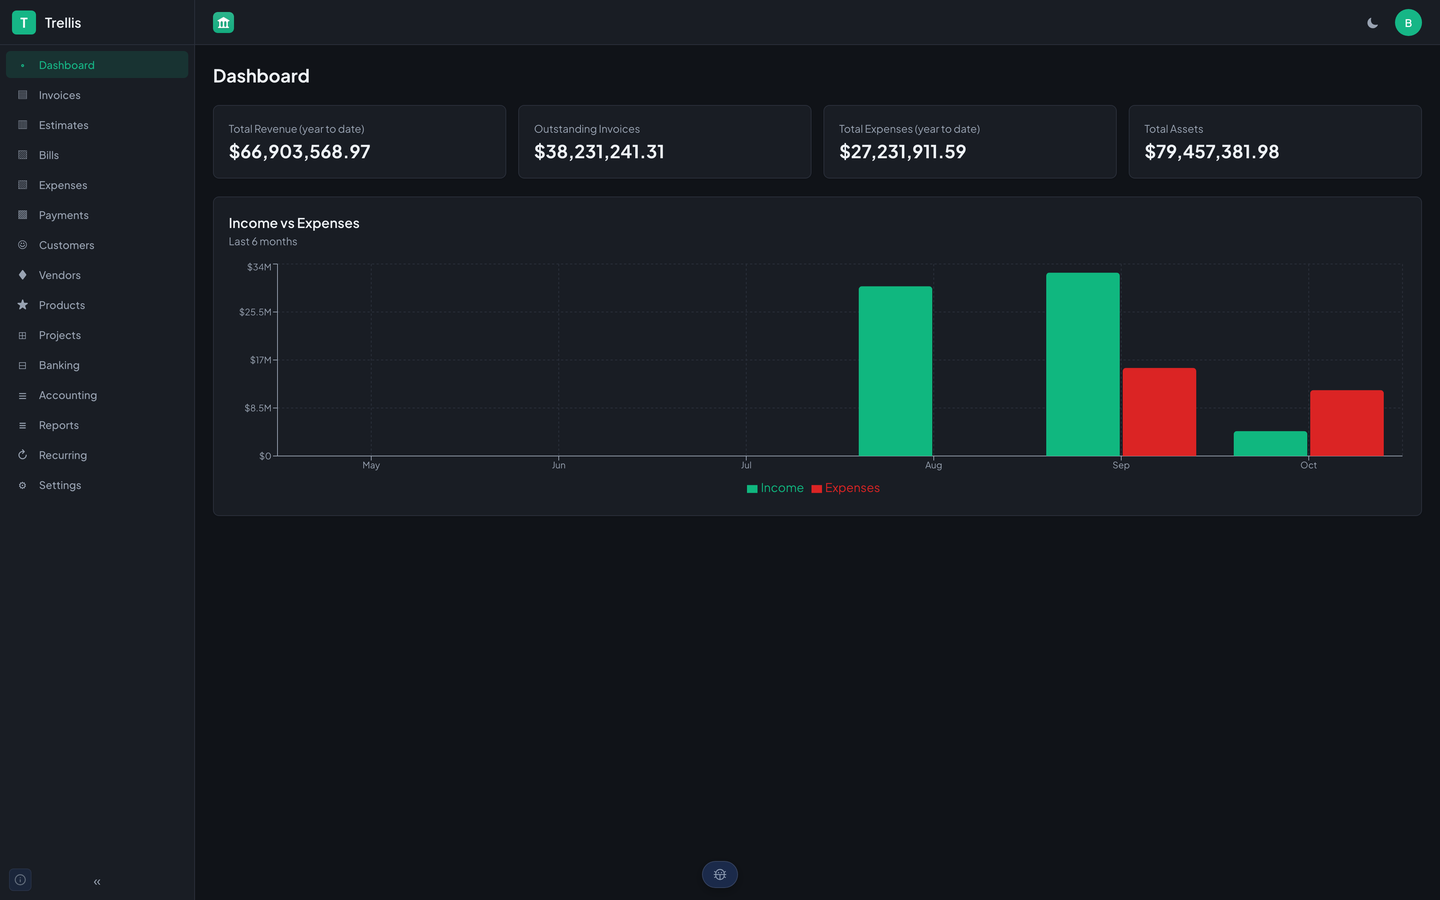Viewport: 1440px width, 900px height.
Task: Click the 'Income vs Expenses' chart title
Action: pyautogui.click(x=294, y=223)
